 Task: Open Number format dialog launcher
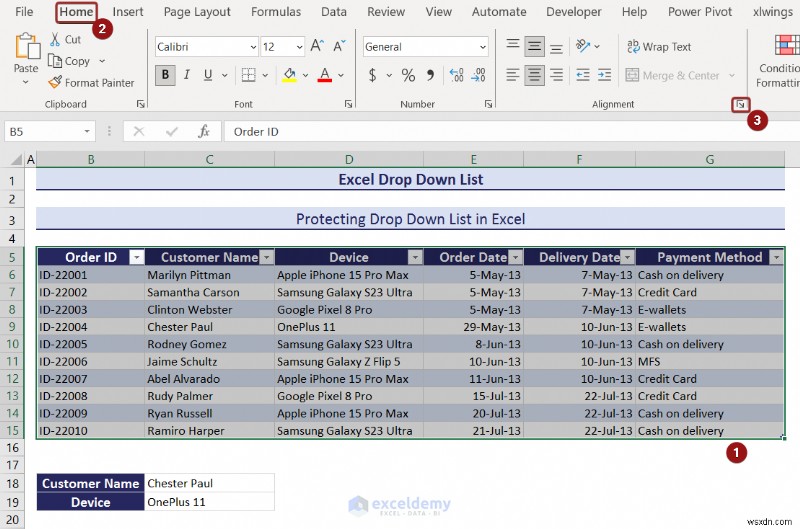coord(488,104)
